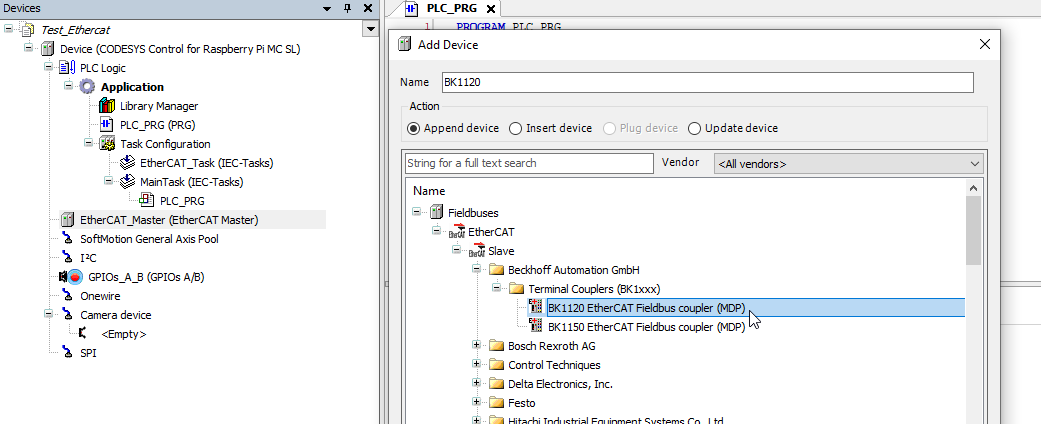The height and width of the screenshot is (424, 1041).
Task: Select MainTask (IEC-Tasks) in device tree
Action: 191,182
